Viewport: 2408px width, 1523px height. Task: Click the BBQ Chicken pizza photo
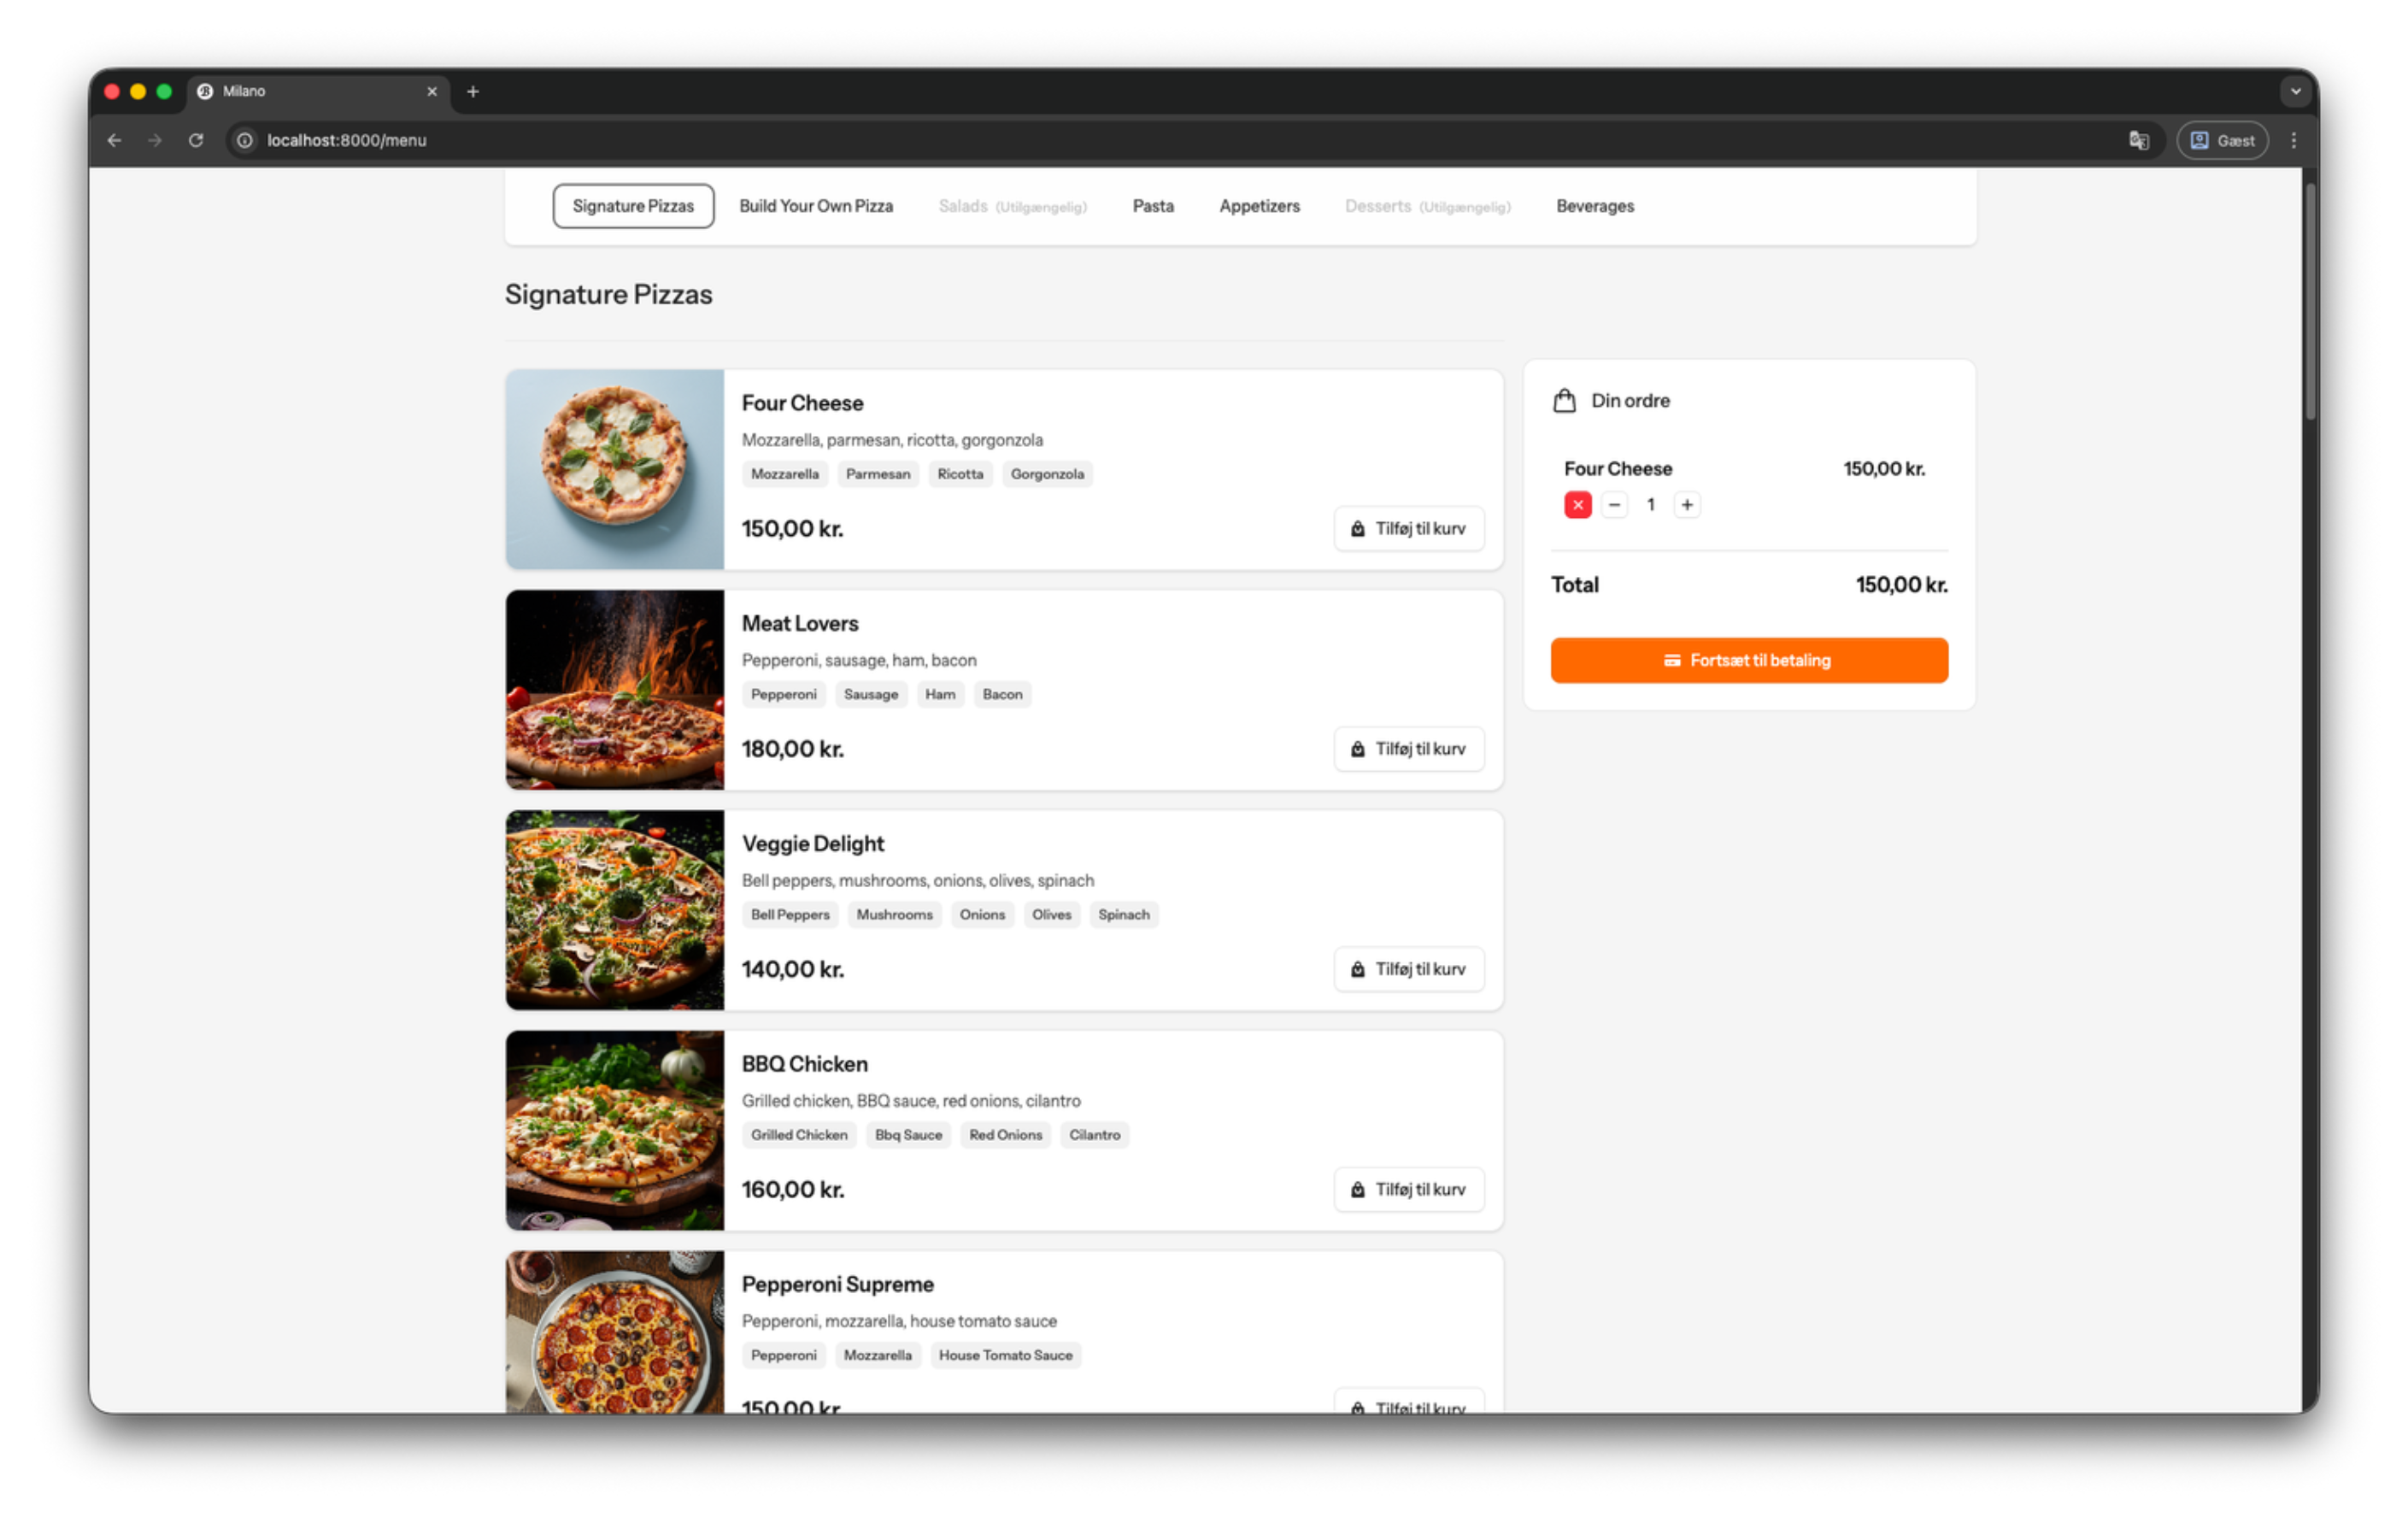tap(614, 1130)
